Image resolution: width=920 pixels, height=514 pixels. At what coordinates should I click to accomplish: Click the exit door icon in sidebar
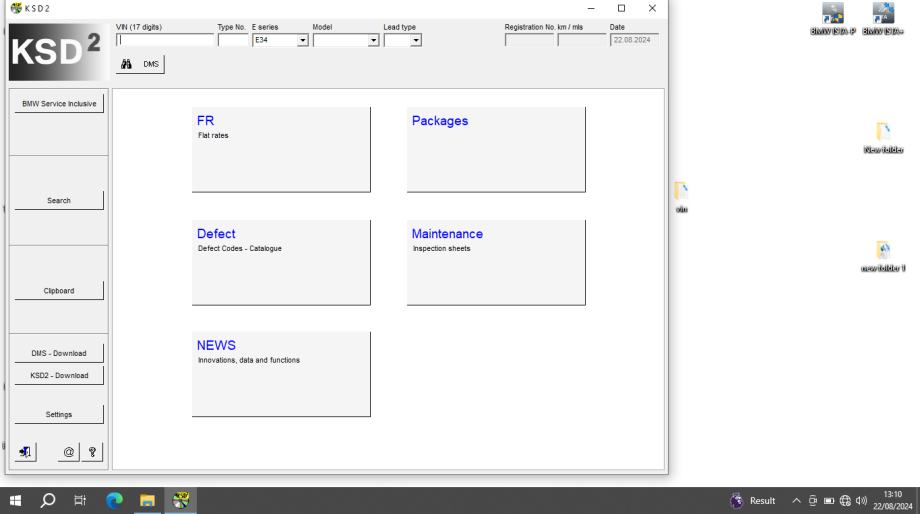(x=25, y=452)
